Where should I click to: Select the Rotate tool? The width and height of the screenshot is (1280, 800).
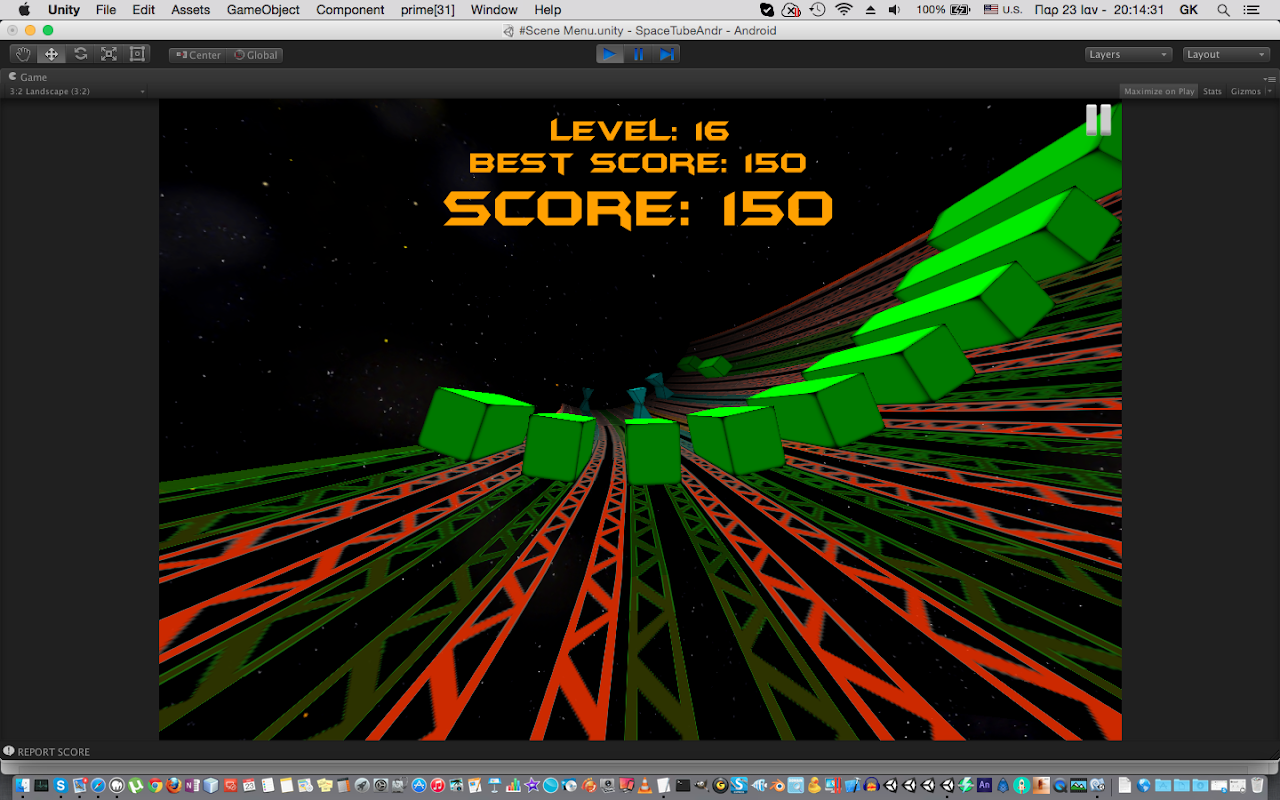[80, 54]
